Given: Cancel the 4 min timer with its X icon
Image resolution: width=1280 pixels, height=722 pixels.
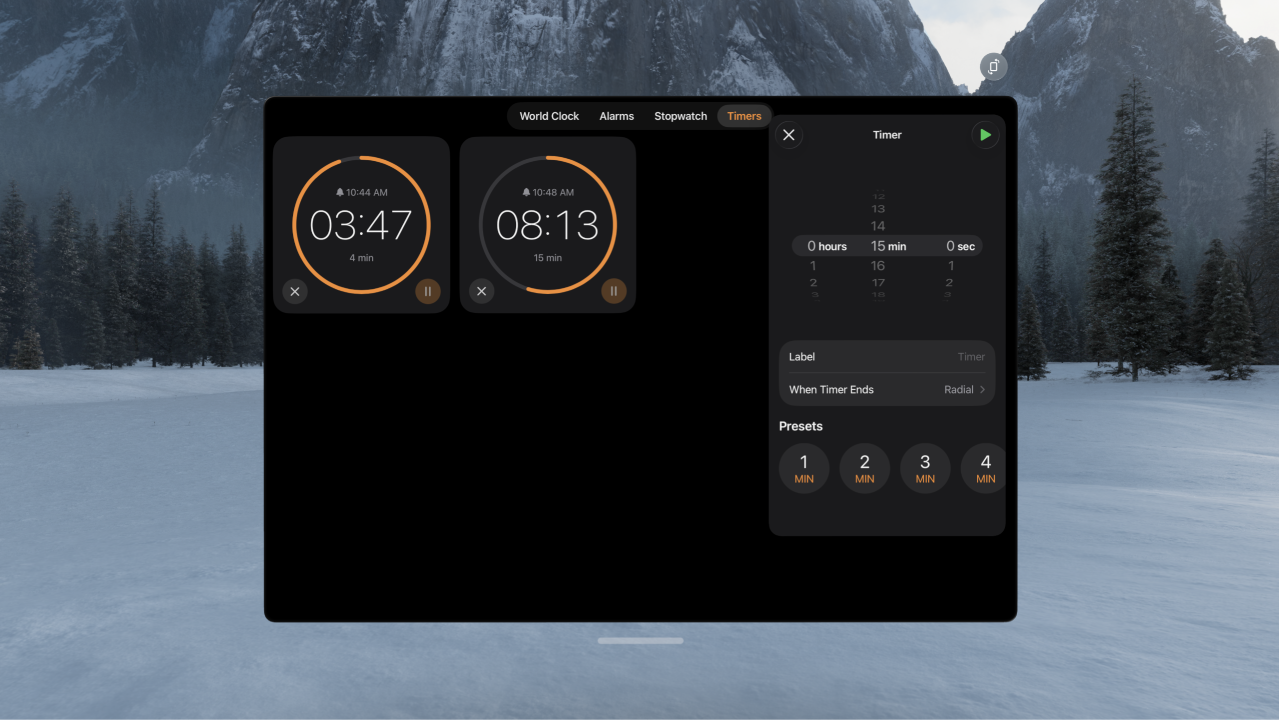Looking at the screenshot, I should [x=295, y=291].
